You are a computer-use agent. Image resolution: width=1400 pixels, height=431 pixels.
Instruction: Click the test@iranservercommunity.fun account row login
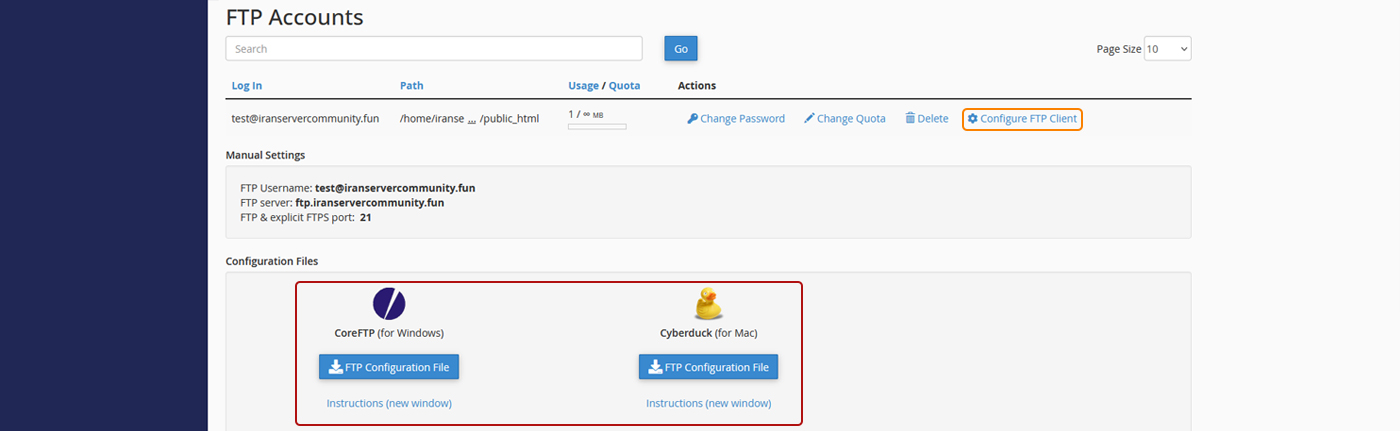tap(305, 119)
